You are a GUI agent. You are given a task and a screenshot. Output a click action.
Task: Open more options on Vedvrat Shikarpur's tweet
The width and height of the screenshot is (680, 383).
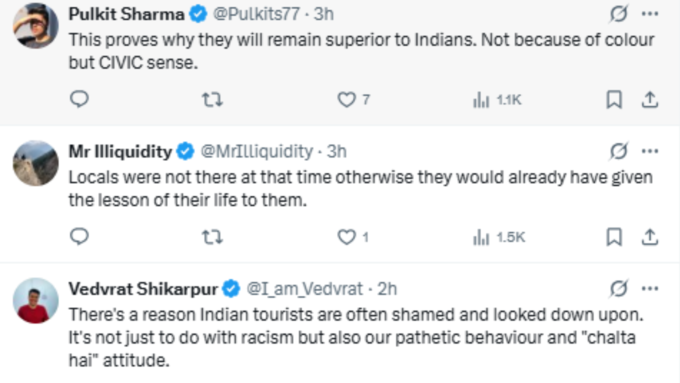(x=650, y=288)
